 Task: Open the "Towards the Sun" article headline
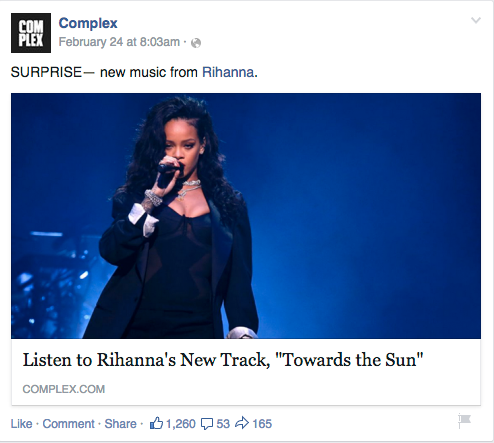[223, 360]
